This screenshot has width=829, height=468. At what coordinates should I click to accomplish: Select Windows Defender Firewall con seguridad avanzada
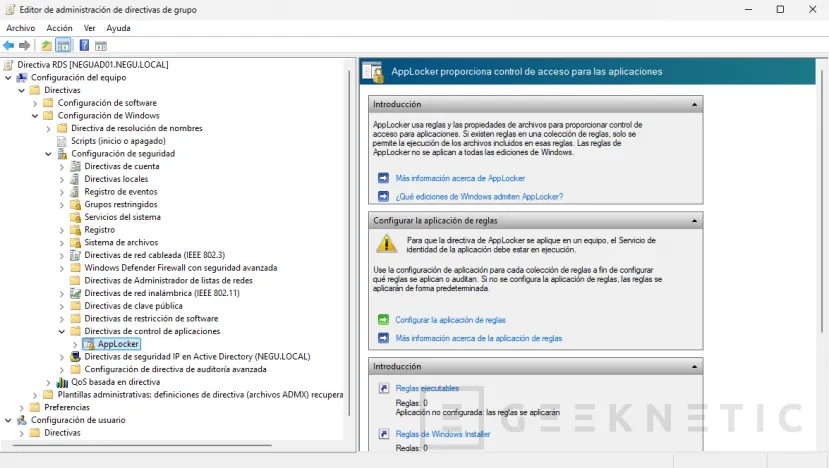181,268
